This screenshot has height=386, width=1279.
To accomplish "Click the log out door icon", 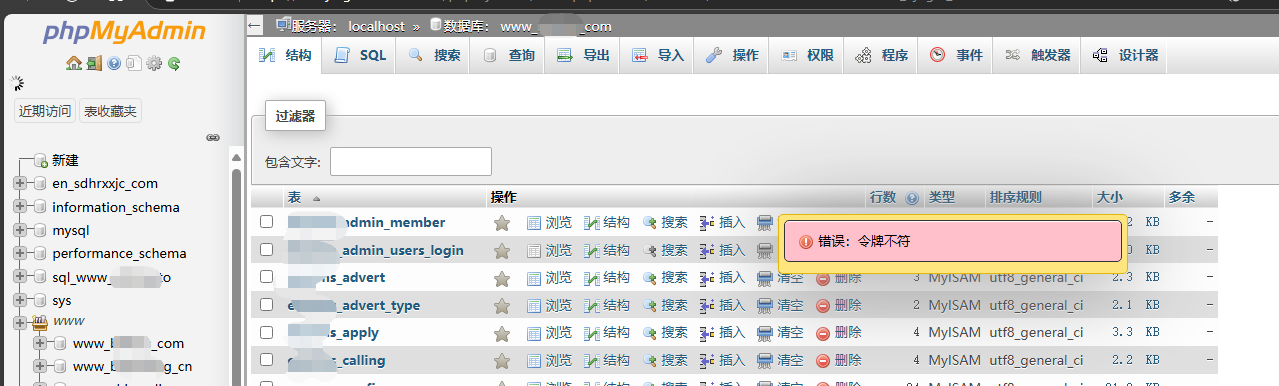I will (x=94, y=63).
